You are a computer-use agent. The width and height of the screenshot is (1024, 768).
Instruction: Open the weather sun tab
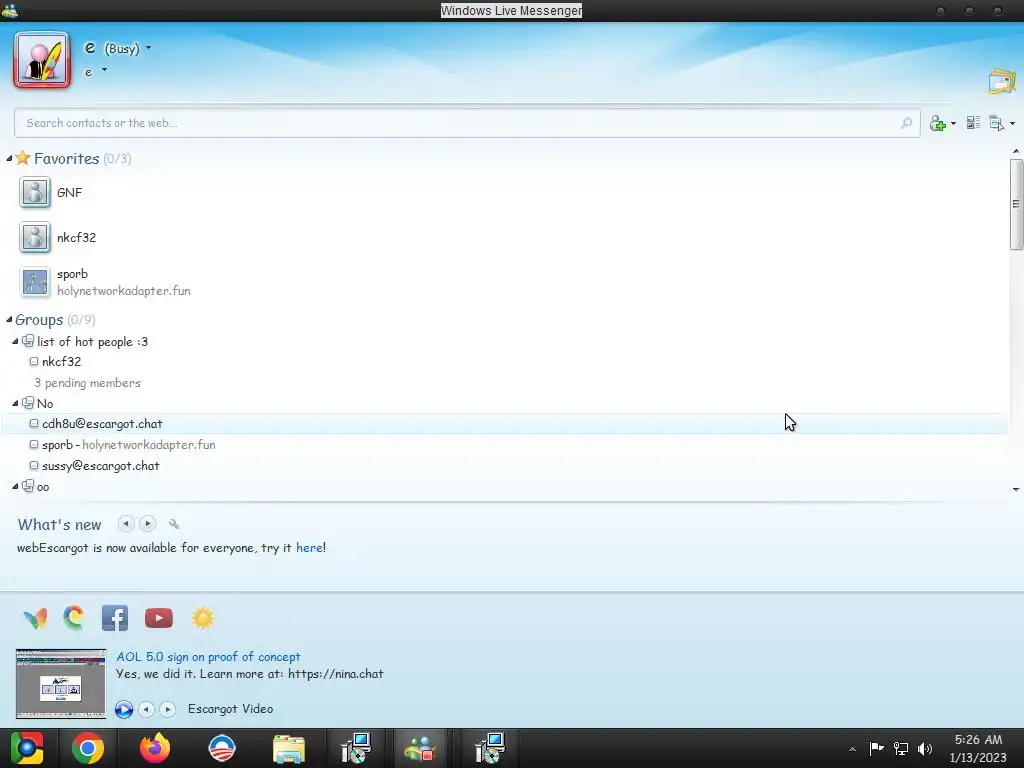(x=202, y=618)
